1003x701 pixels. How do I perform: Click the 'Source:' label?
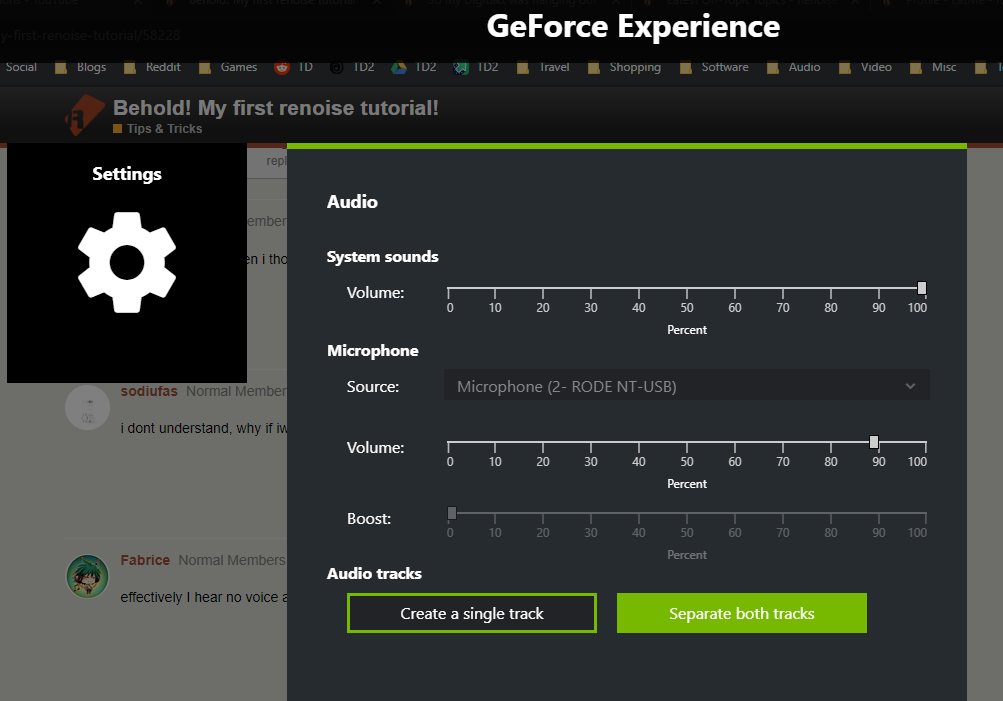click(x=373, y=386)
